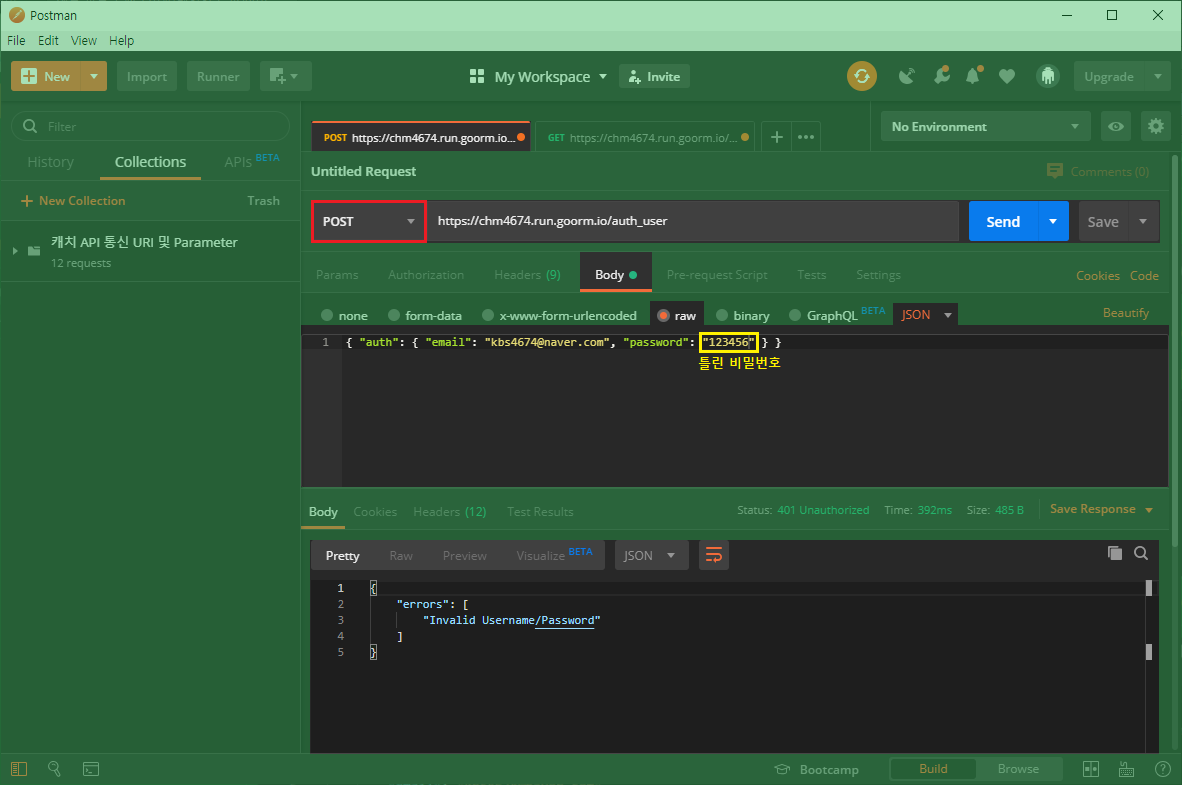Select the form-data body type
This screenshot has height=785, width=1182.
tap(393, 315)
